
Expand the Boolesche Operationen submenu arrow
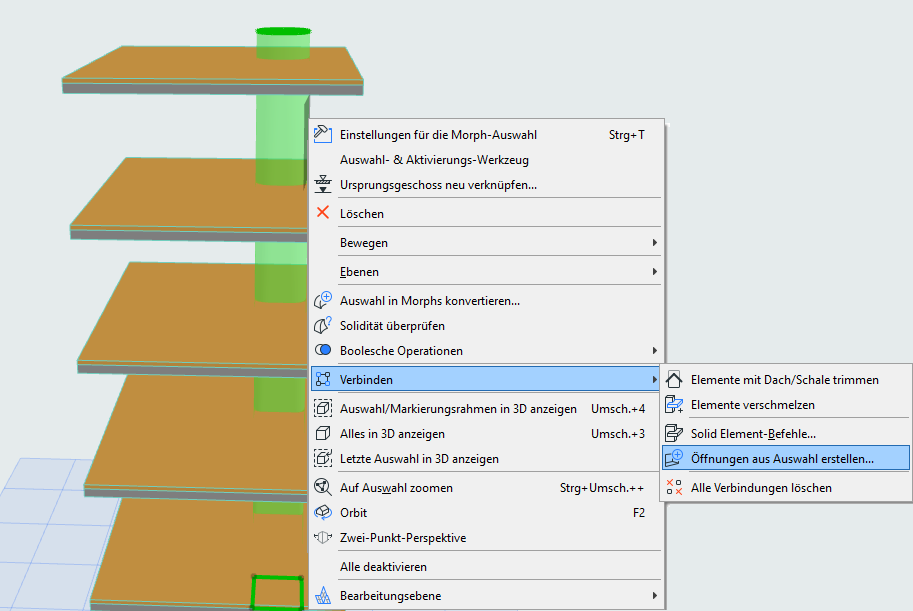pyautogui.click(x=654, y=351)
